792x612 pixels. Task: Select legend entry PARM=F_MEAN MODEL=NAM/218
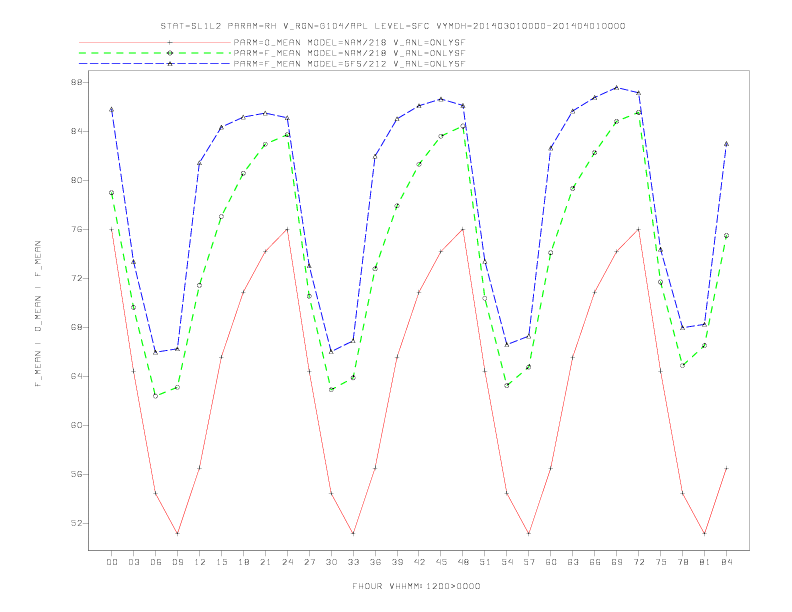(350, 53)
